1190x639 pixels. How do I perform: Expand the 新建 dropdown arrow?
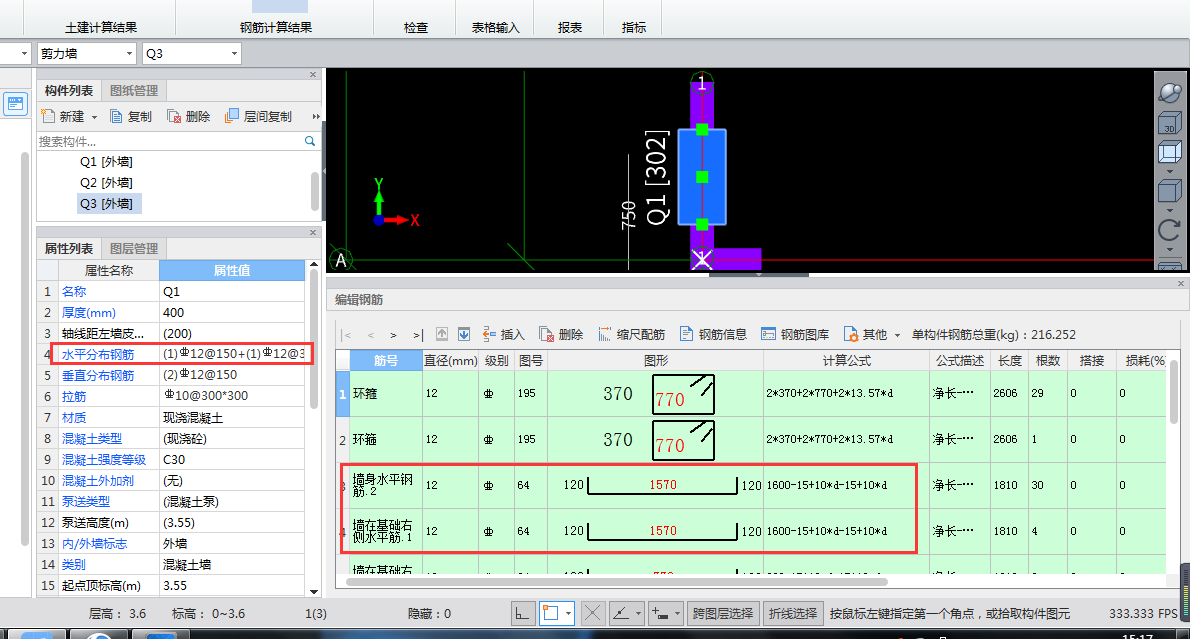click(x=95, y=117)
